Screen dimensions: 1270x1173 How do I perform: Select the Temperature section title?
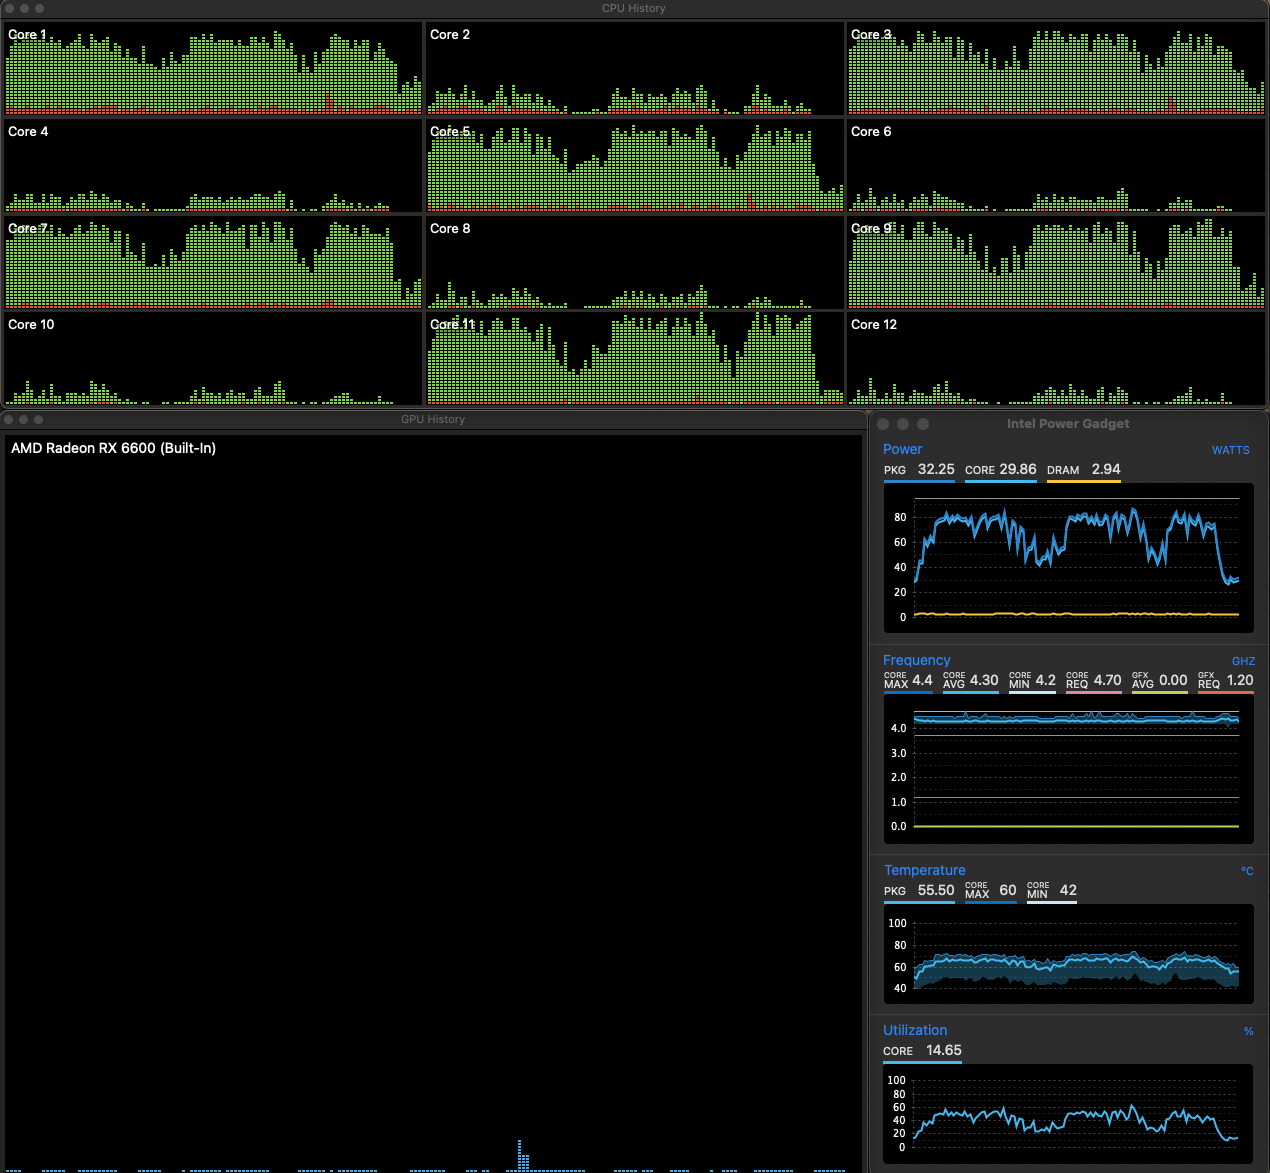click(x=925, y=870)
